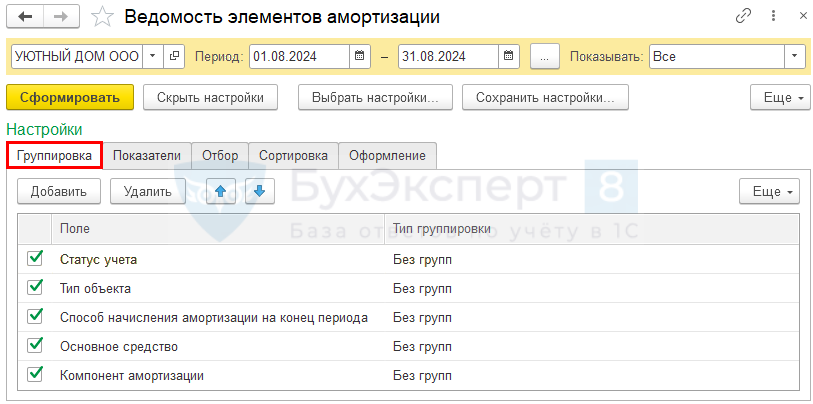Disable the Компонент амортизации field
The width and height of the screenshot is (813, 404).
pyautogui.click(x=36, y=375)
